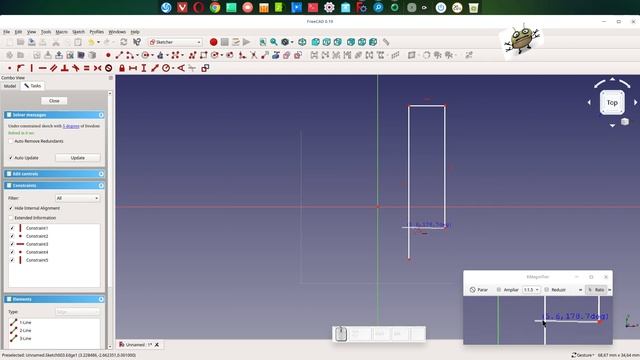Apply the Equal constraint tool
The height and width of the screenshot is (360, 640).
pyautogui.click(x=87, y=68)
